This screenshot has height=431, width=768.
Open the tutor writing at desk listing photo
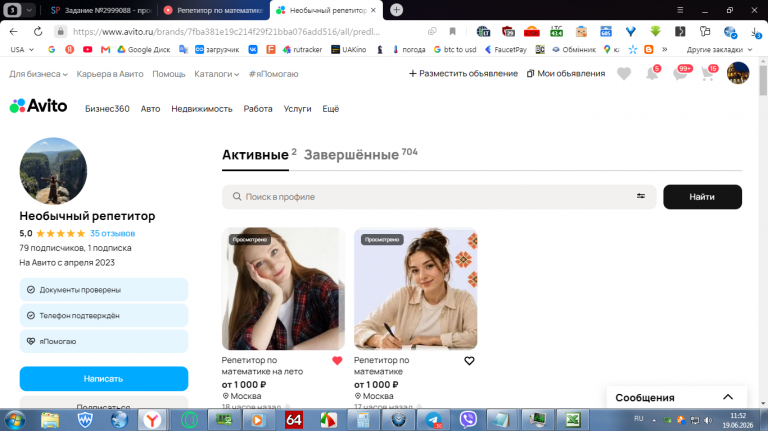pos(415,288)
